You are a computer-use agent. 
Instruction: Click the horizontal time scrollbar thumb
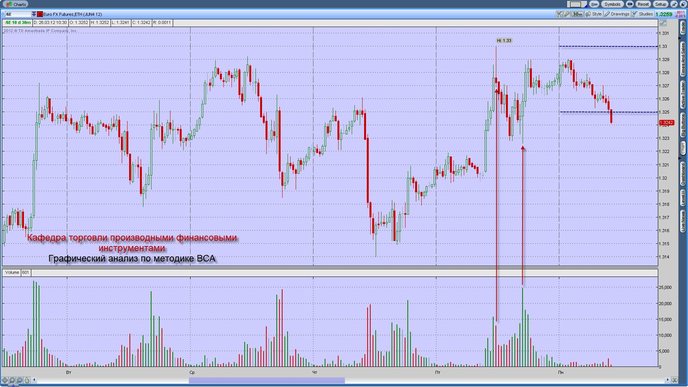(267, 380)
